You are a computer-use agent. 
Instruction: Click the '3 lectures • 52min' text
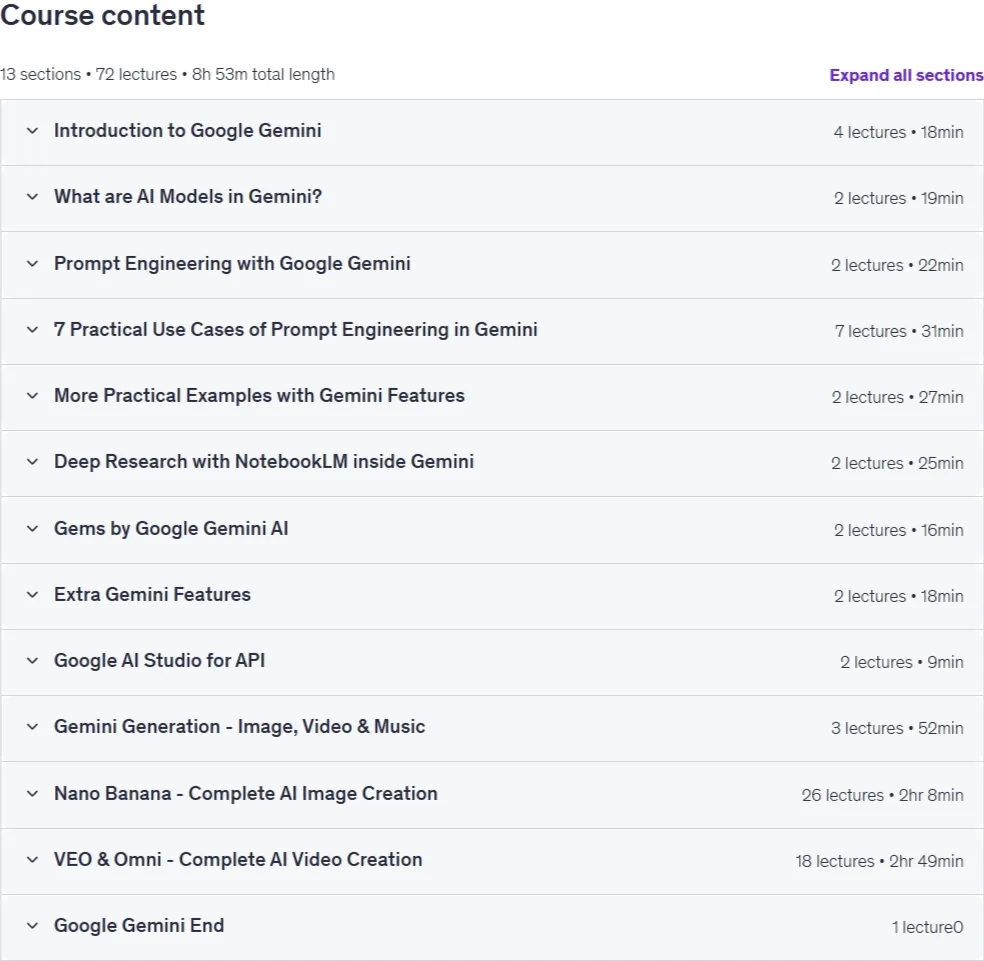pyautogui.click(x=897, y=728)
